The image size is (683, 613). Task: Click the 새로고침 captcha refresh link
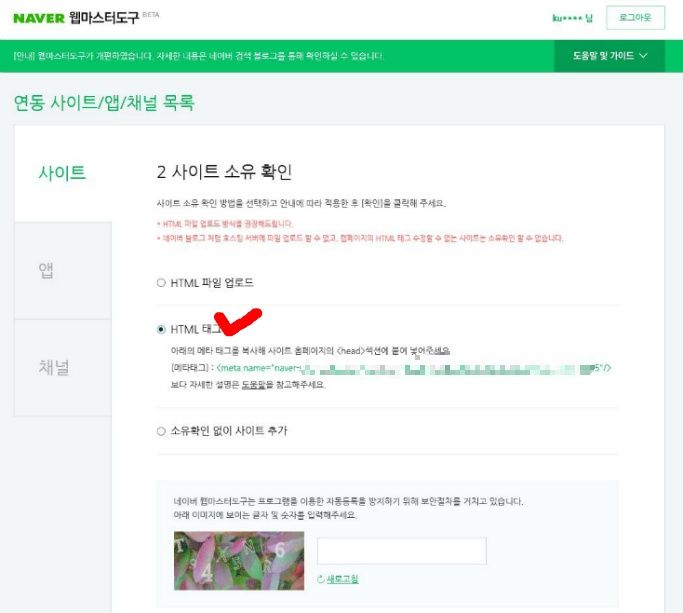(x=342, y=579)
